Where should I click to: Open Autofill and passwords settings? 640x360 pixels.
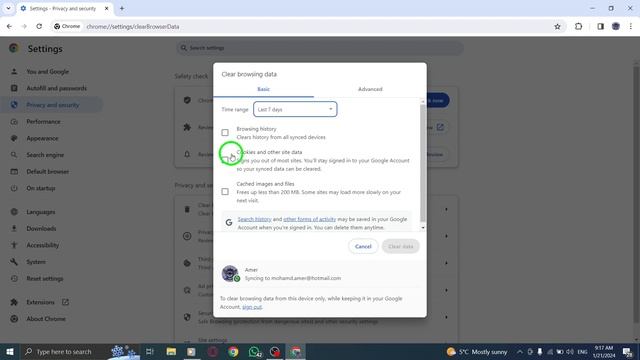click(x=56, y=88)
